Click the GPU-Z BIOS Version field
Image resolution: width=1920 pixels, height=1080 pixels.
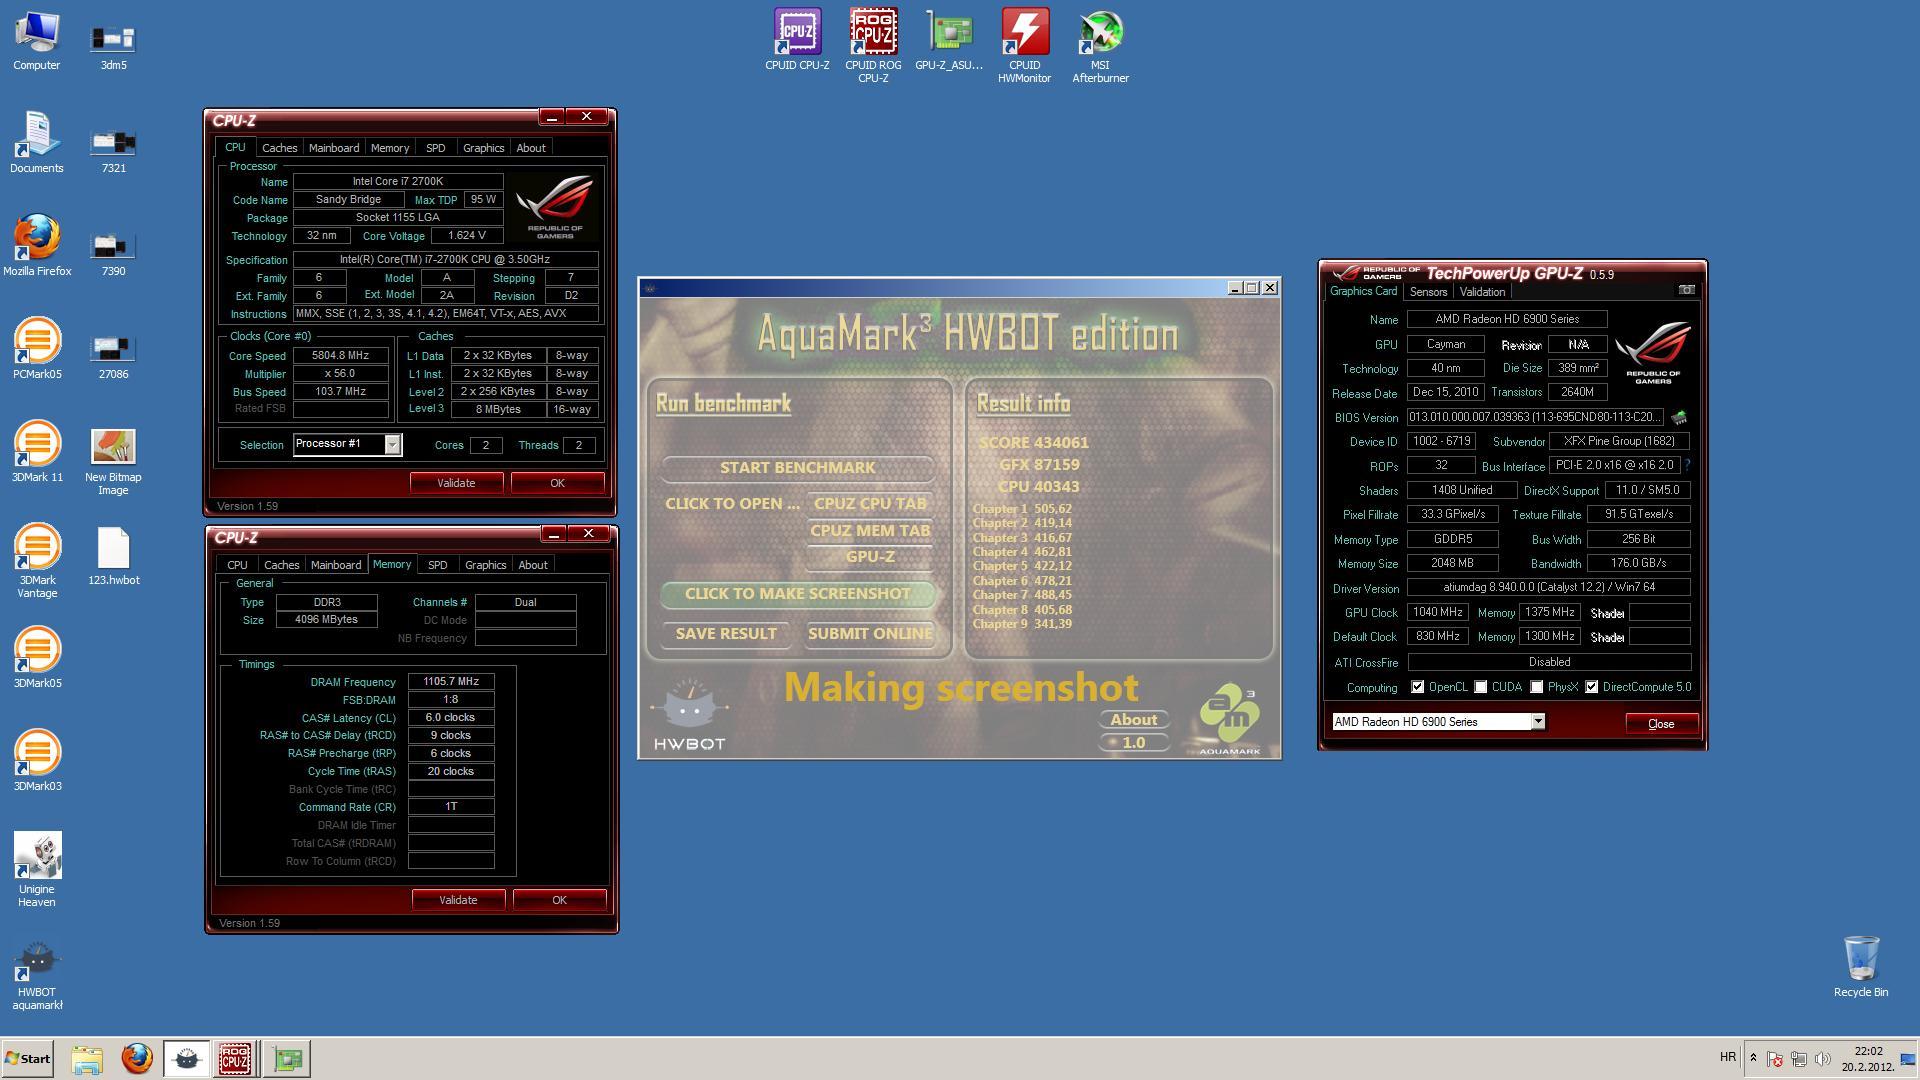1535,417
